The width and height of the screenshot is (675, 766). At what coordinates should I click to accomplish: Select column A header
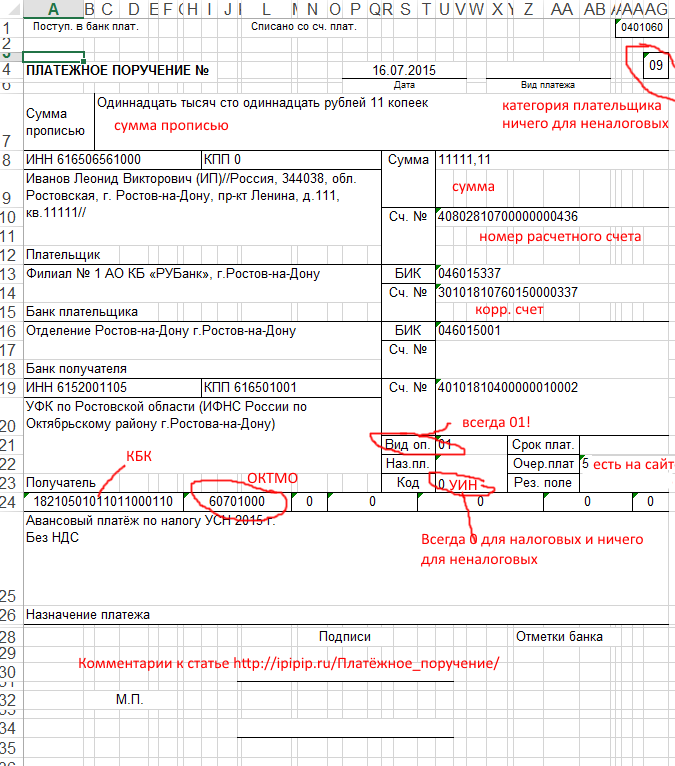pyautogui.click(x=54, y=9)
